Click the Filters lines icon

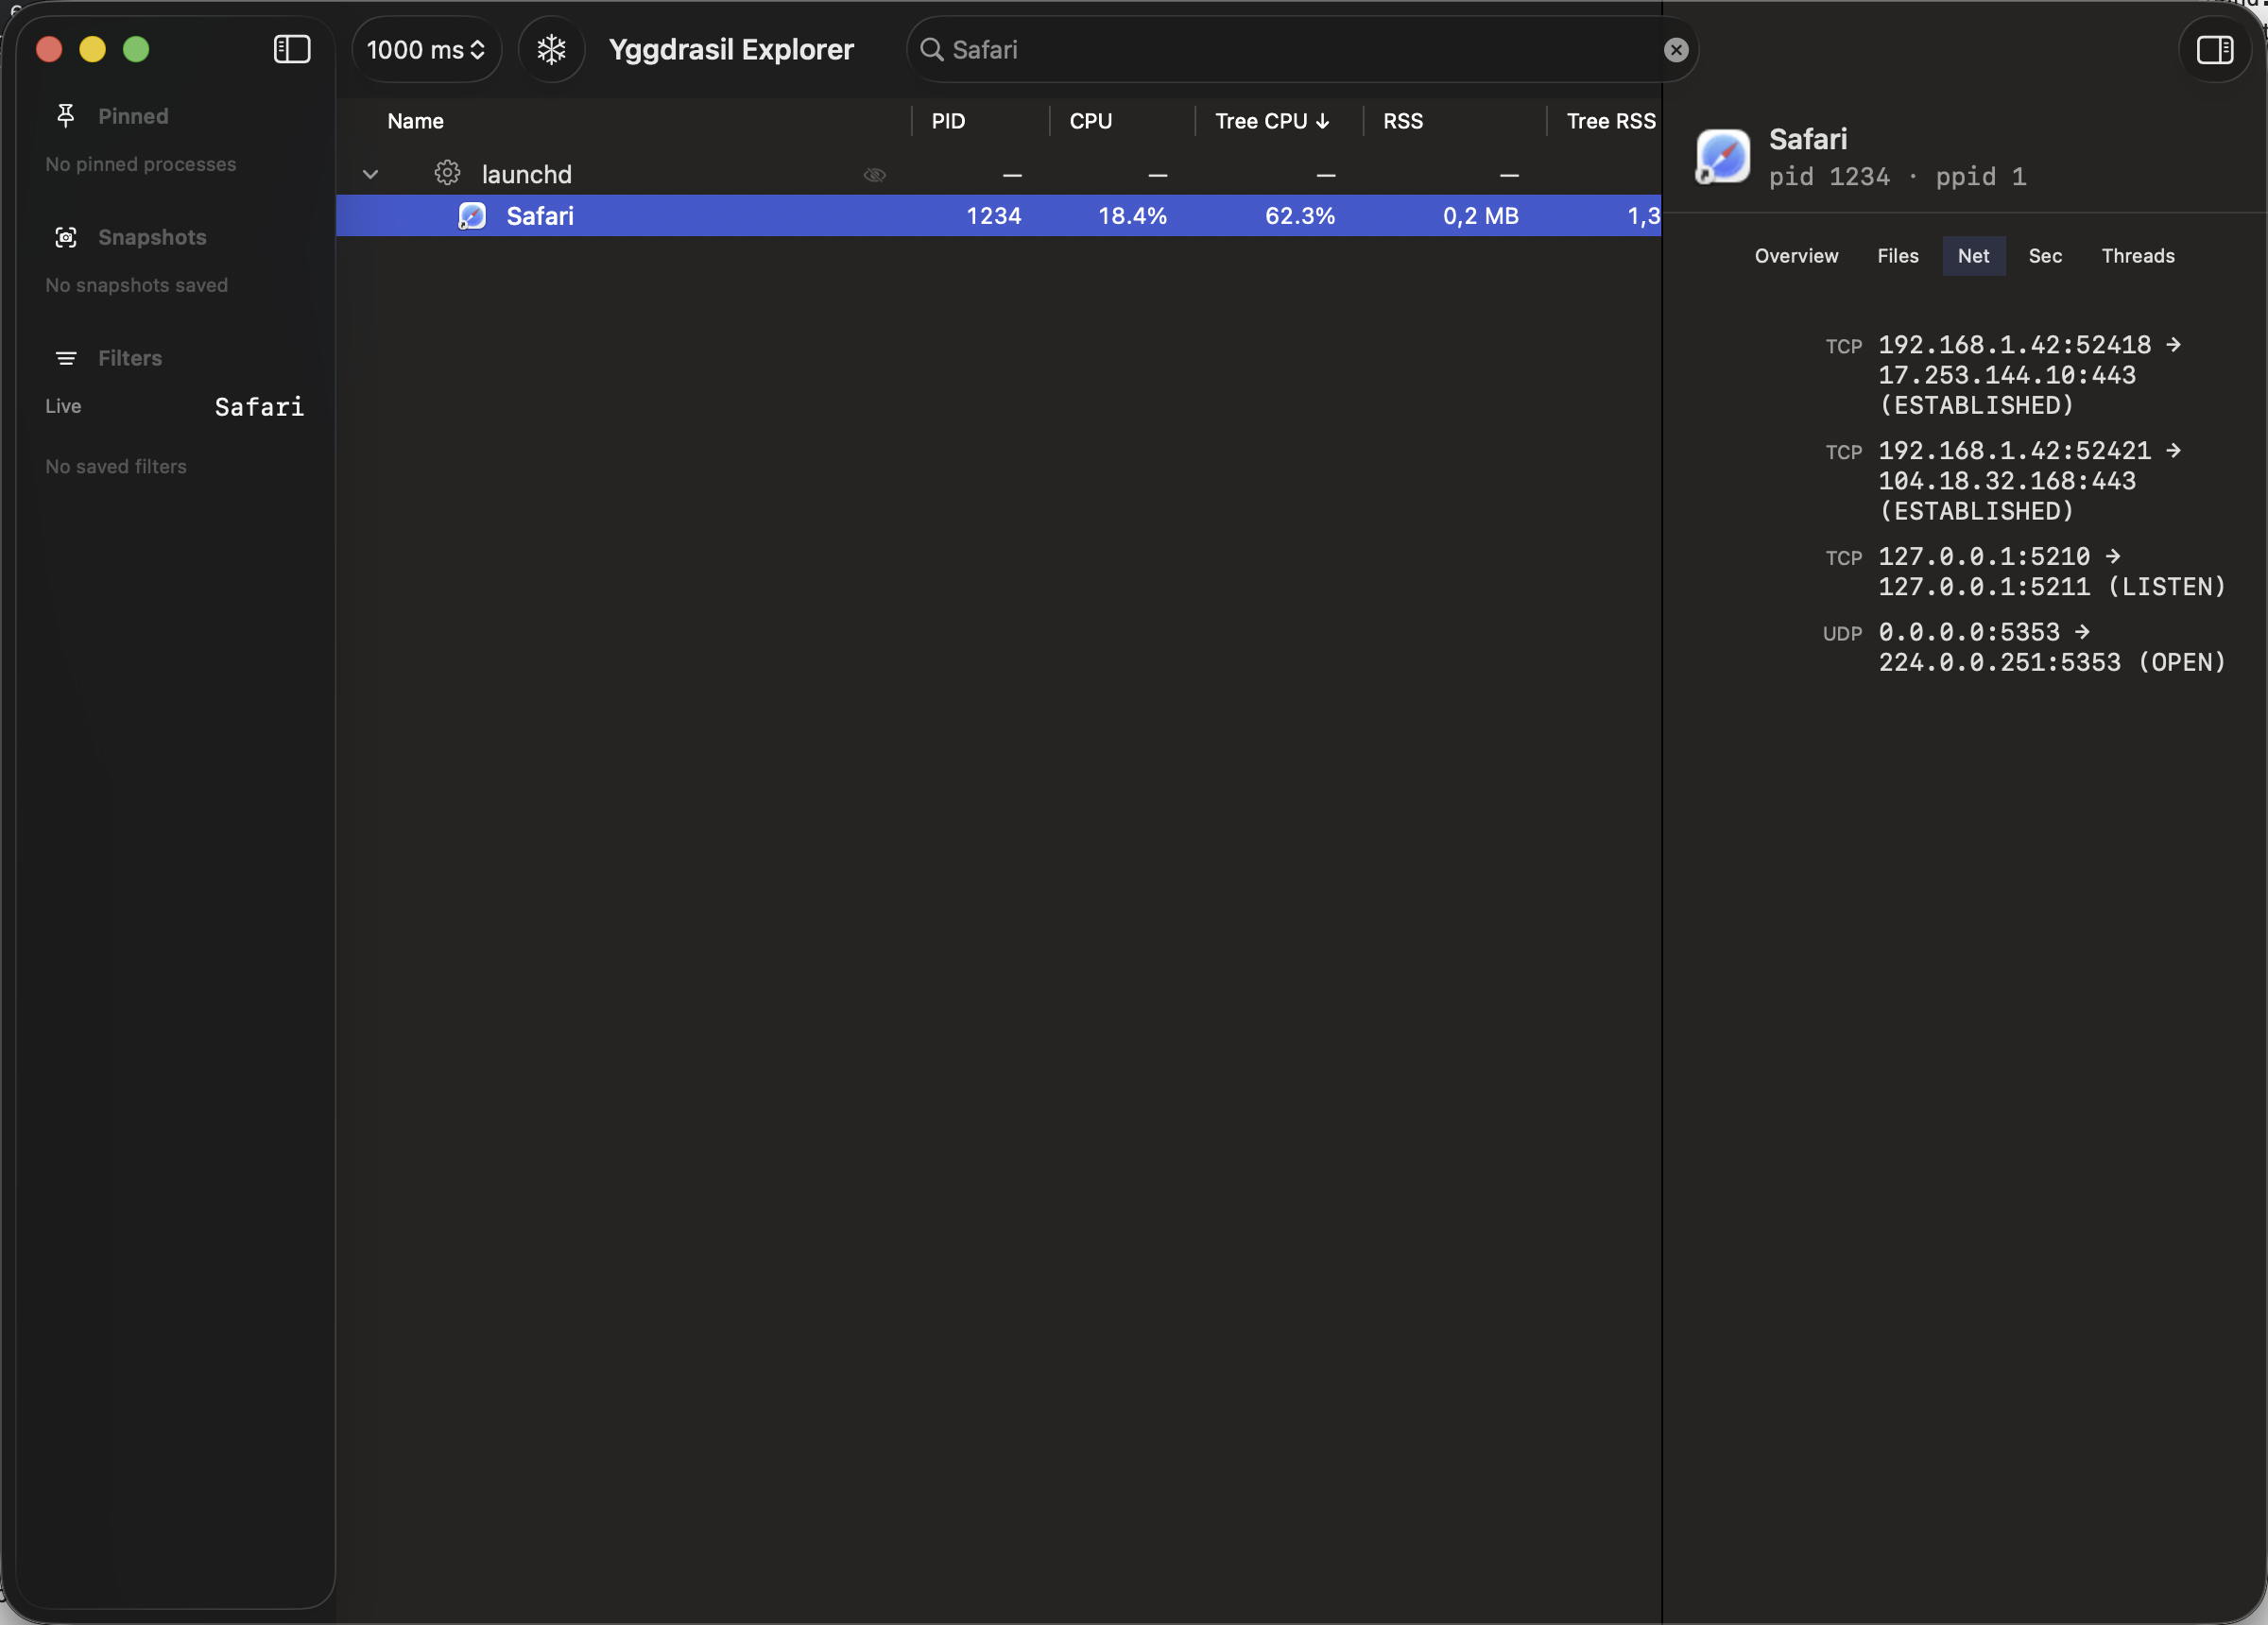(66, 358)
